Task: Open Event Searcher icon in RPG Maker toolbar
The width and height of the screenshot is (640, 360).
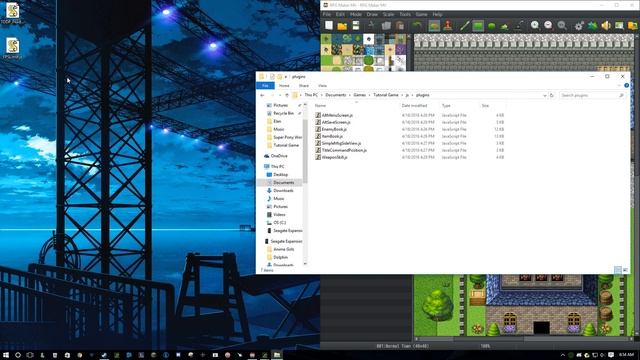Action: tap(619, 26)
